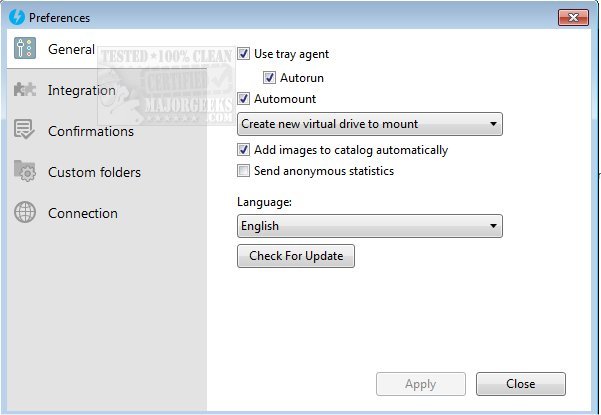The height and width of the screenshot is (415, 601).
Task: Click the Integration puzzle icon
Action: pyautogui.click(x=26, y=90)
